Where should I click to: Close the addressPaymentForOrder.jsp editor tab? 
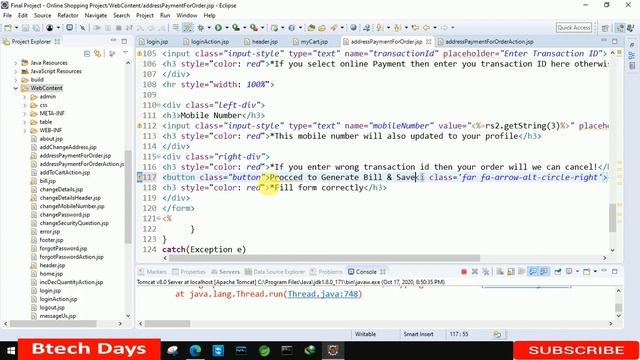point(429,42)
